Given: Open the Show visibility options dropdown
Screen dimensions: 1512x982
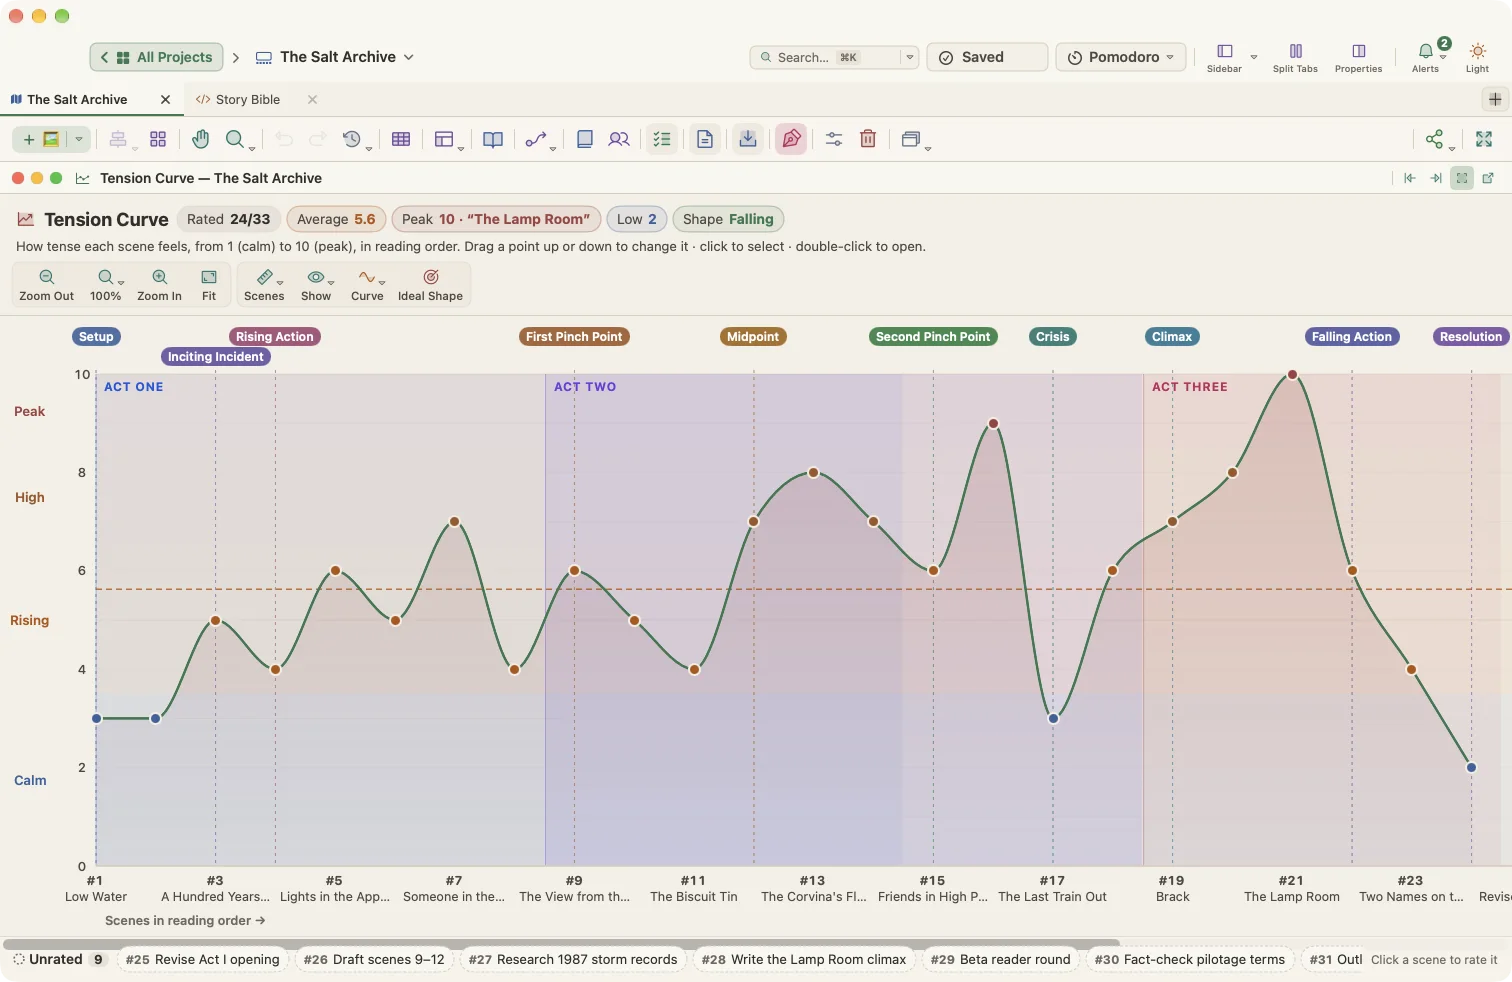Looking at the screenshot, I should point(316,285).
